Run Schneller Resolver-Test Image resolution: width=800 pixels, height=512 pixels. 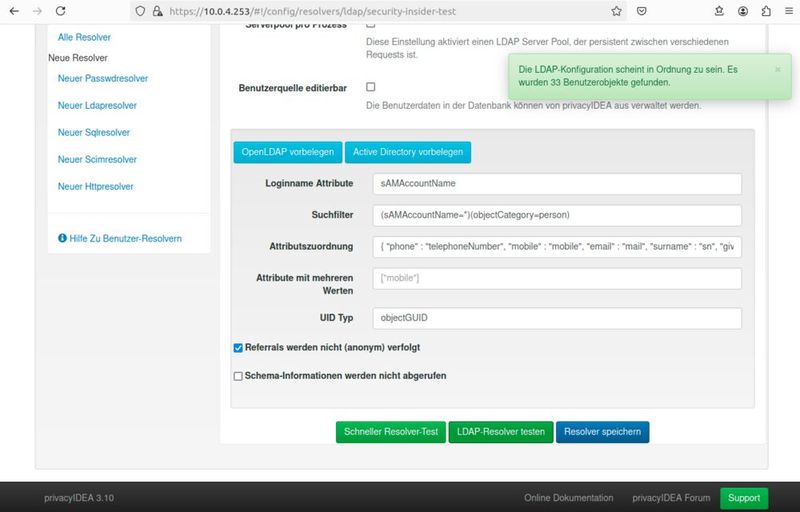tap(391, 432)
